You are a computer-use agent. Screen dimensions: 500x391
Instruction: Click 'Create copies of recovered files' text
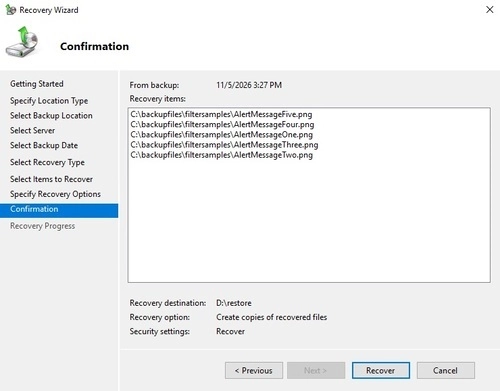coord(271,317)
